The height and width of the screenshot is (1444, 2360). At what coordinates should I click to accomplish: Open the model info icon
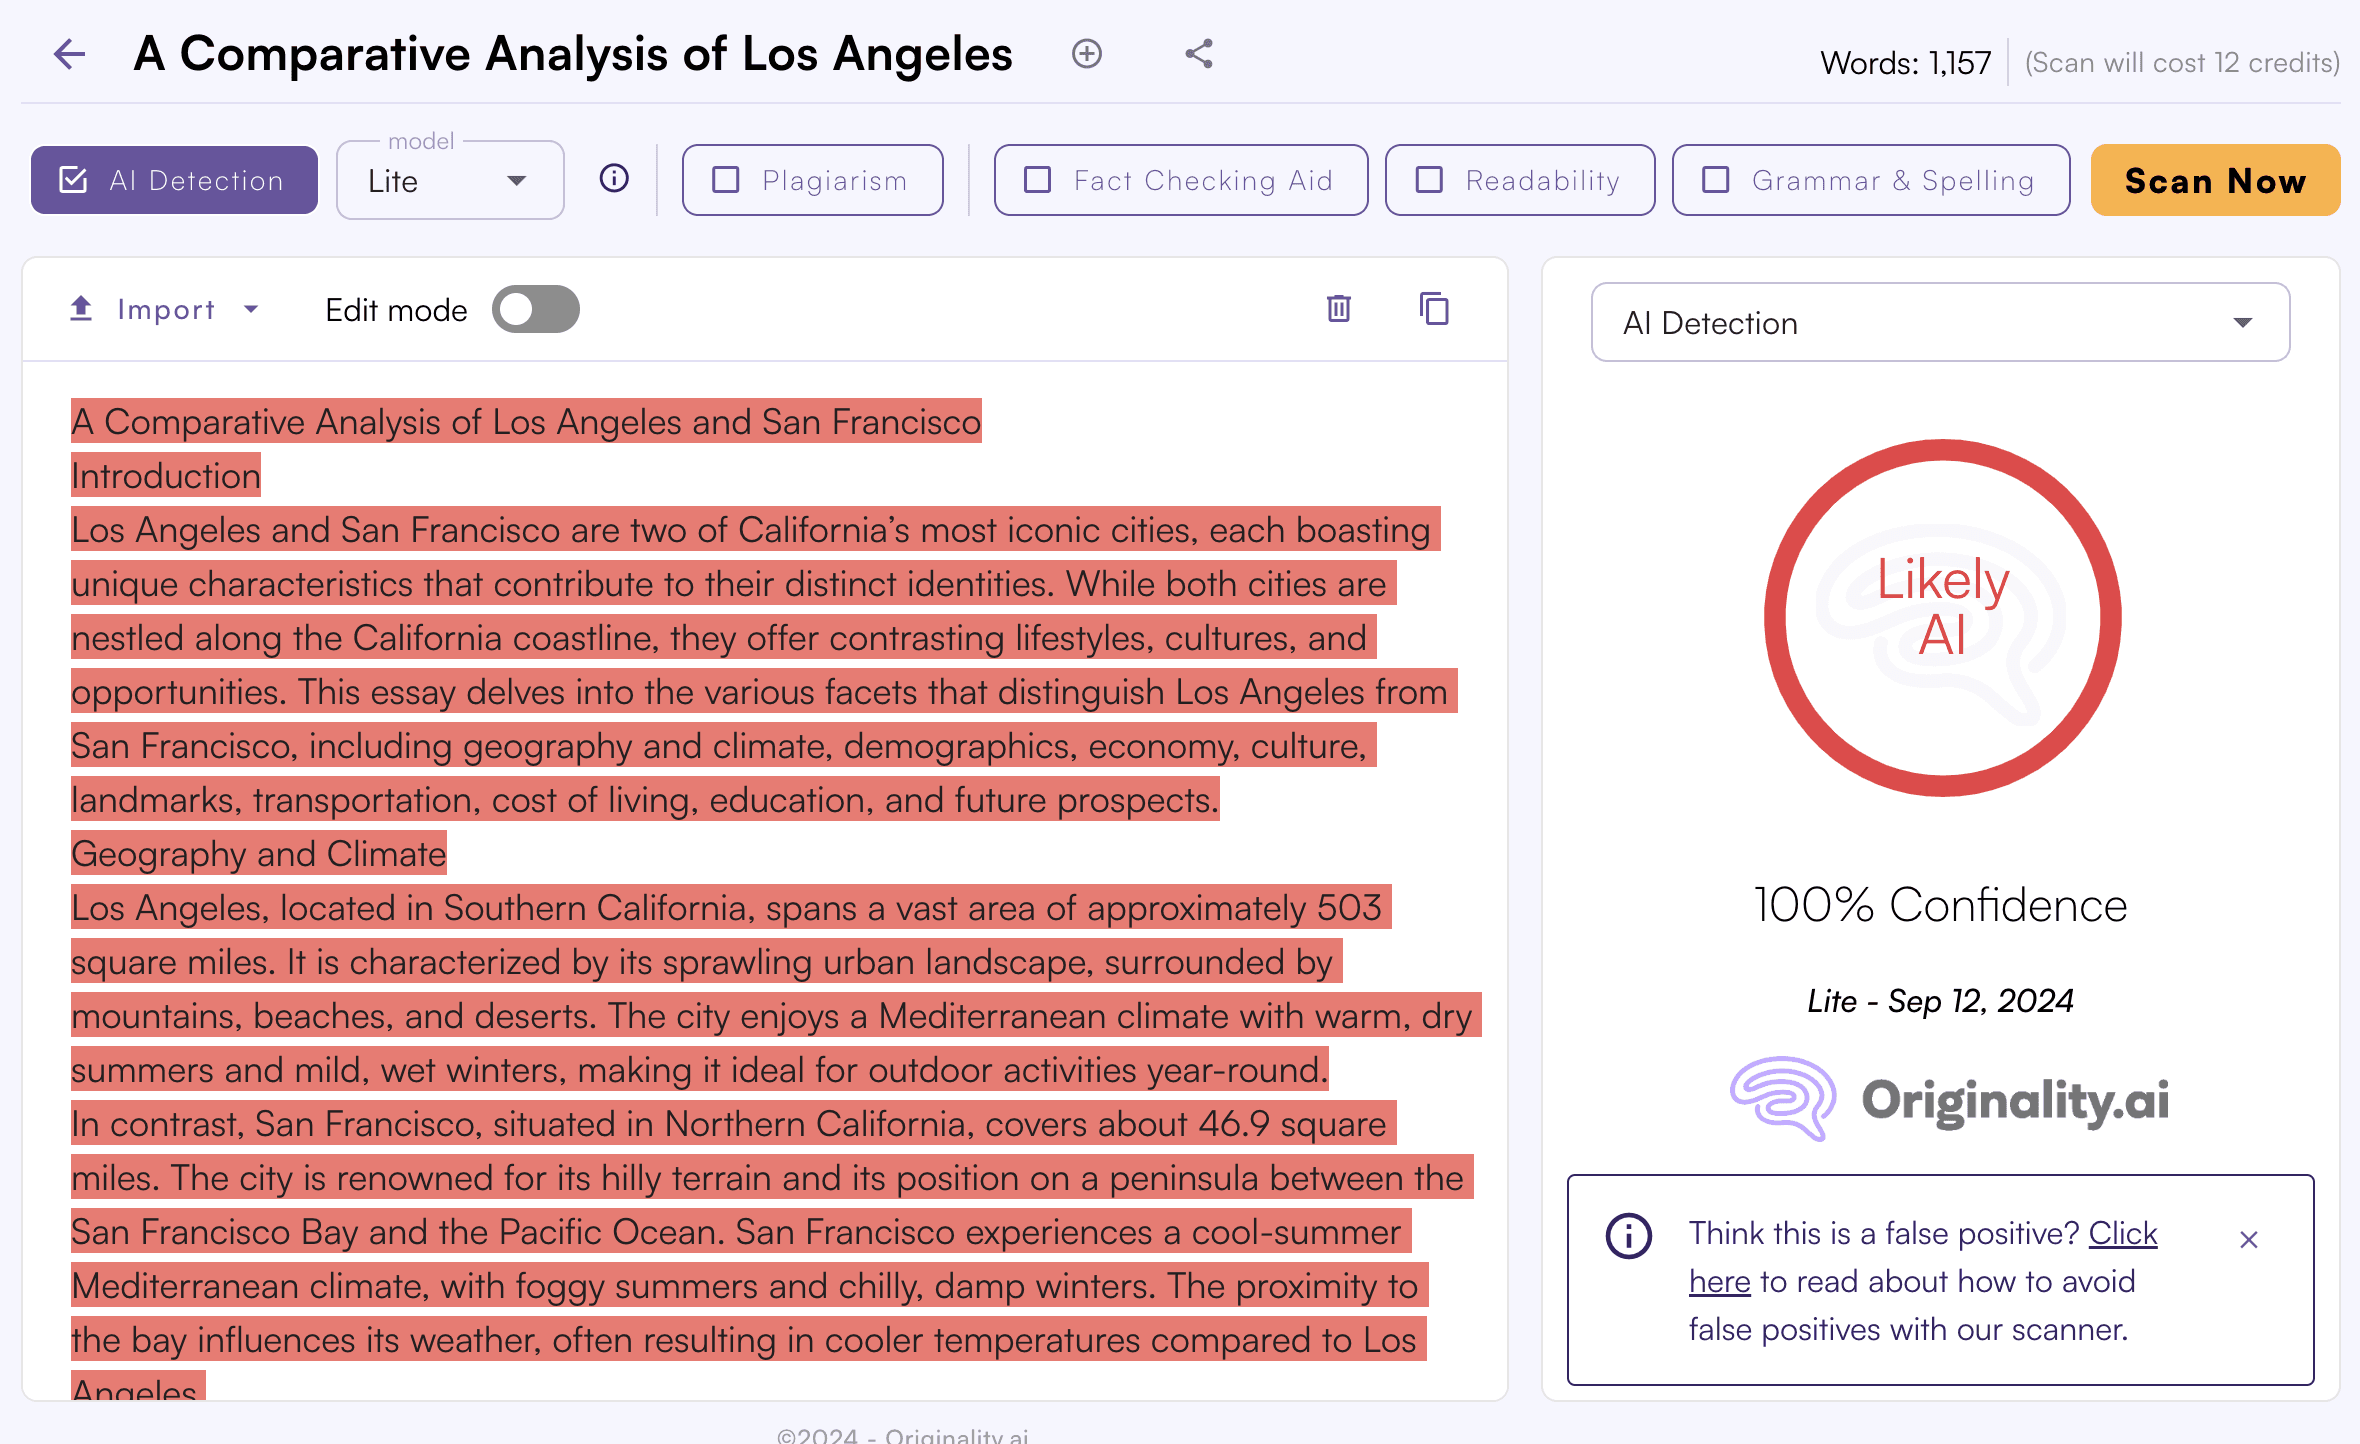click(614, 179)
